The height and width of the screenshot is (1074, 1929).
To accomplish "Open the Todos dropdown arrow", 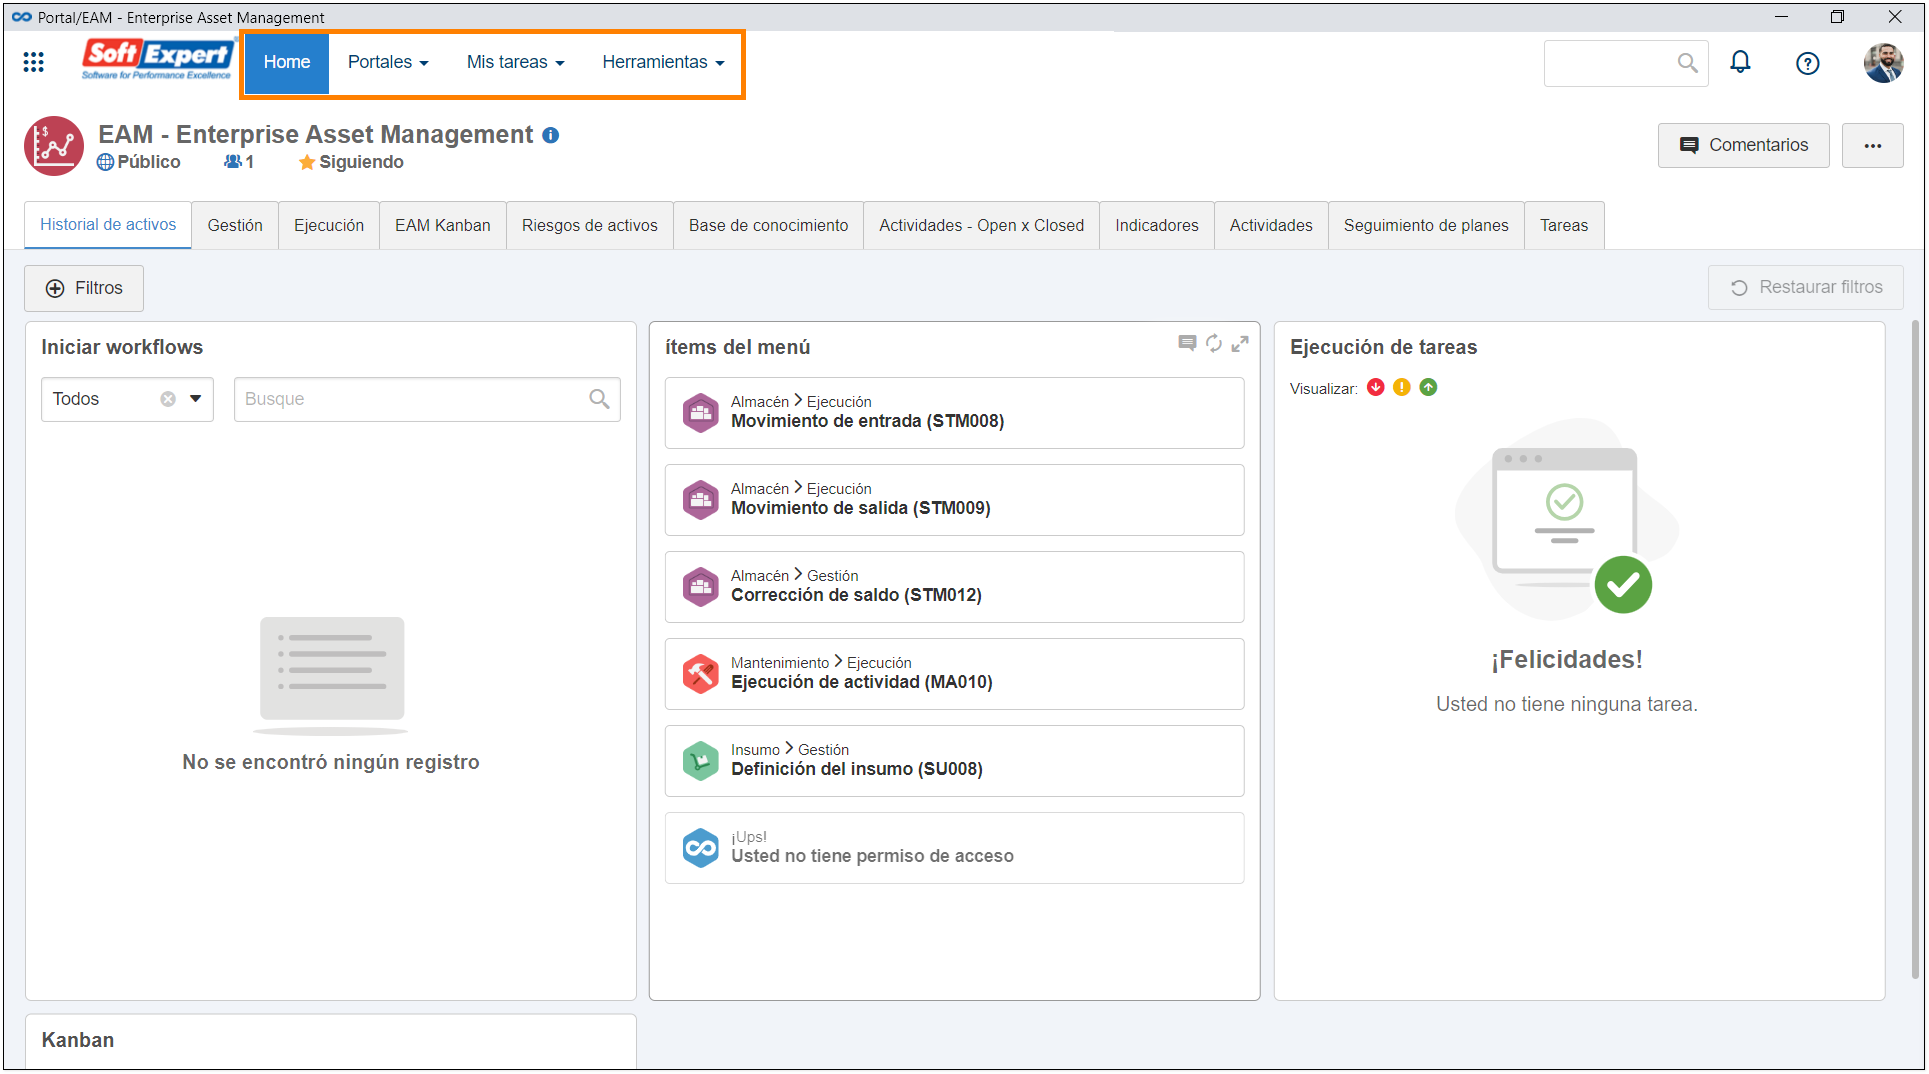I will click(x=196, y=399).
